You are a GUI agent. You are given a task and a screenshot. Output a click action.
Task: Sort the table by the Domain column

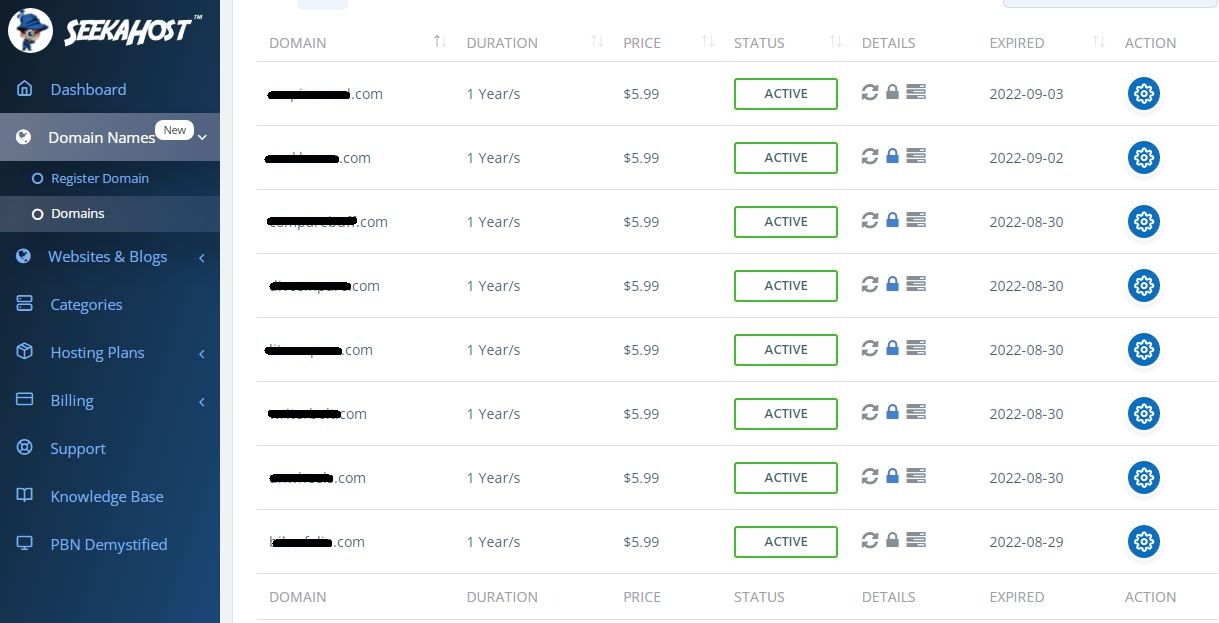point(440,42)
